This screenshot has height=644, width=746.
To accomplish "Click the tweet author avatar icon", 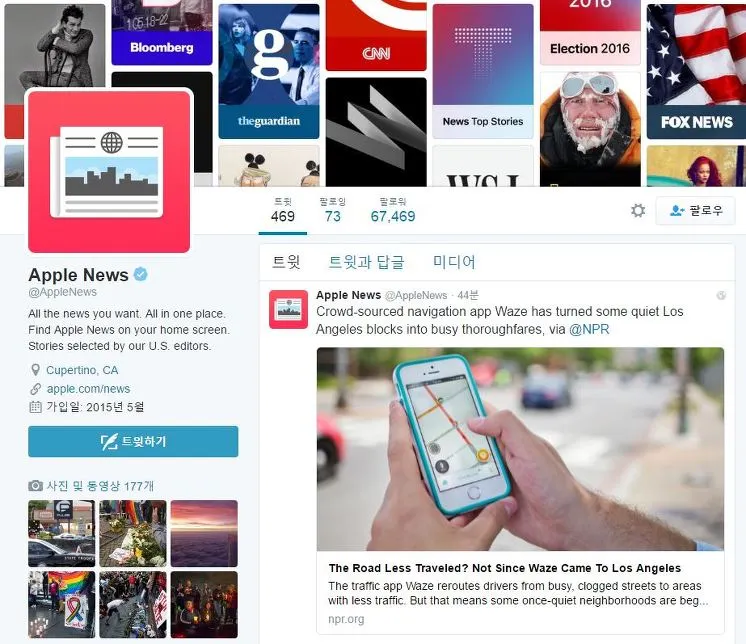I will tap(288, 309).
